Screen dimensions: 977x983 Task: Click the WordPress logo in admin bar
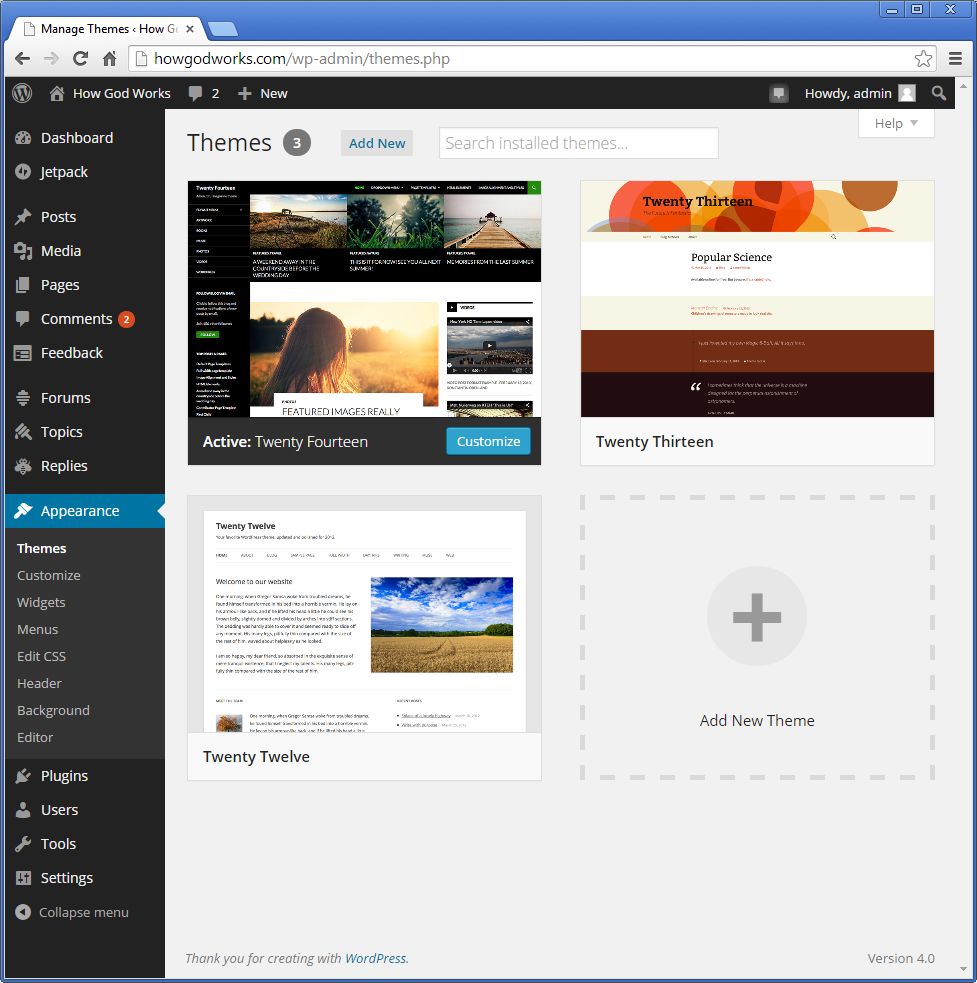click(22, 93)
